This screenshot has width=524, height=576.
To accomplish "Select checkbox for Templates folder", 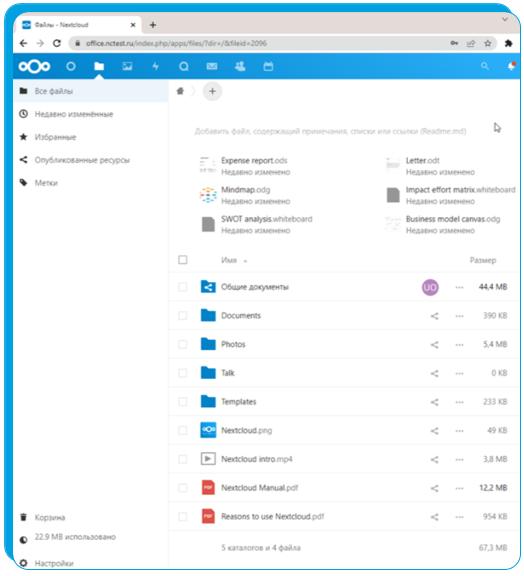I will click(x=183, y=402).
